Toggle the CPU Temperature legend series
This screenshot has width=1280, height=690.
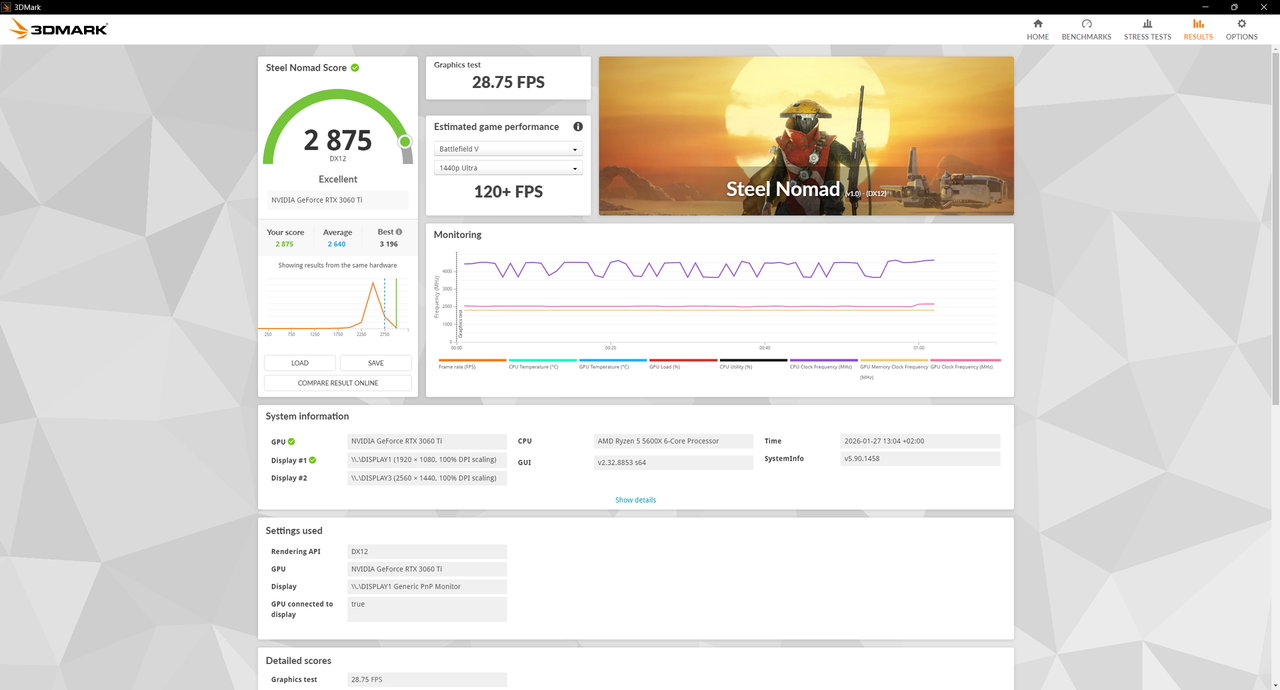[543, 364]
